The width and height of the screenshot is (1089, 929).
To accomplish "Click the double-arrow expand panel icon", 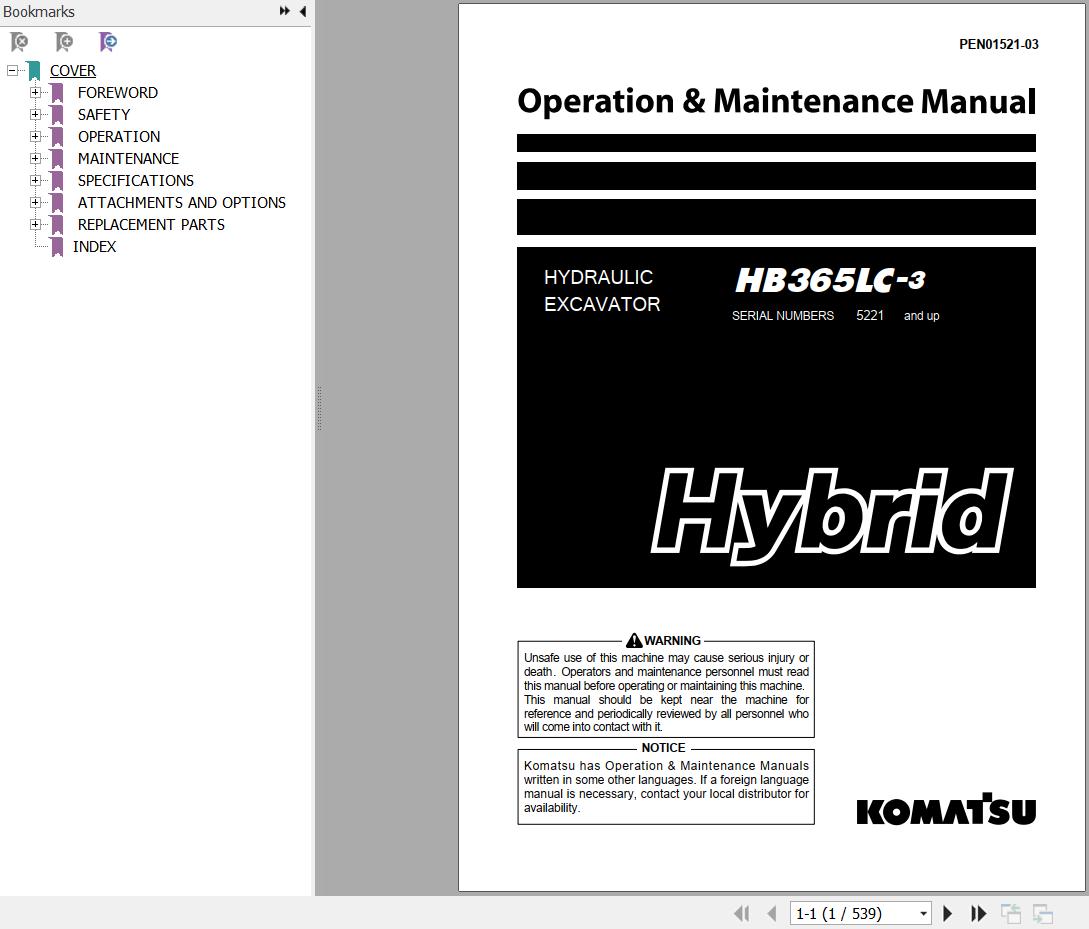I will pyautogui.click(x=285, y=11).
